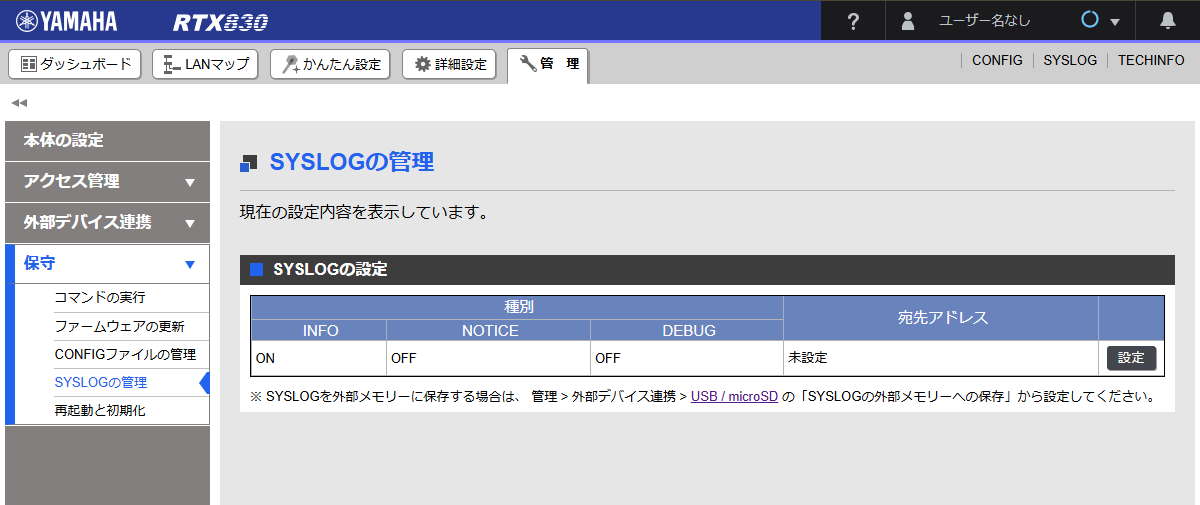Click the 設定 button in SYSLOG table
This screenshot has width=1200, height=505.
tap(1131, 358)
